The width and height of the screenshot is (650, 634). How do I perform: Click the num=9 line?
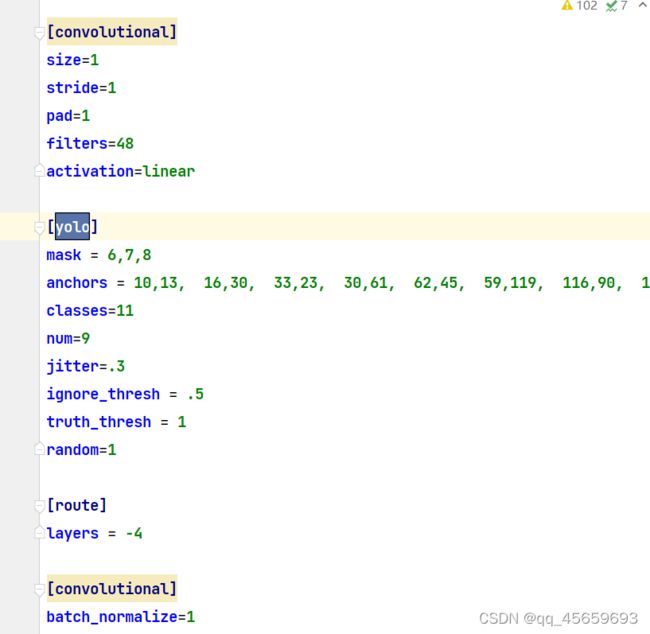click(68, 338)
